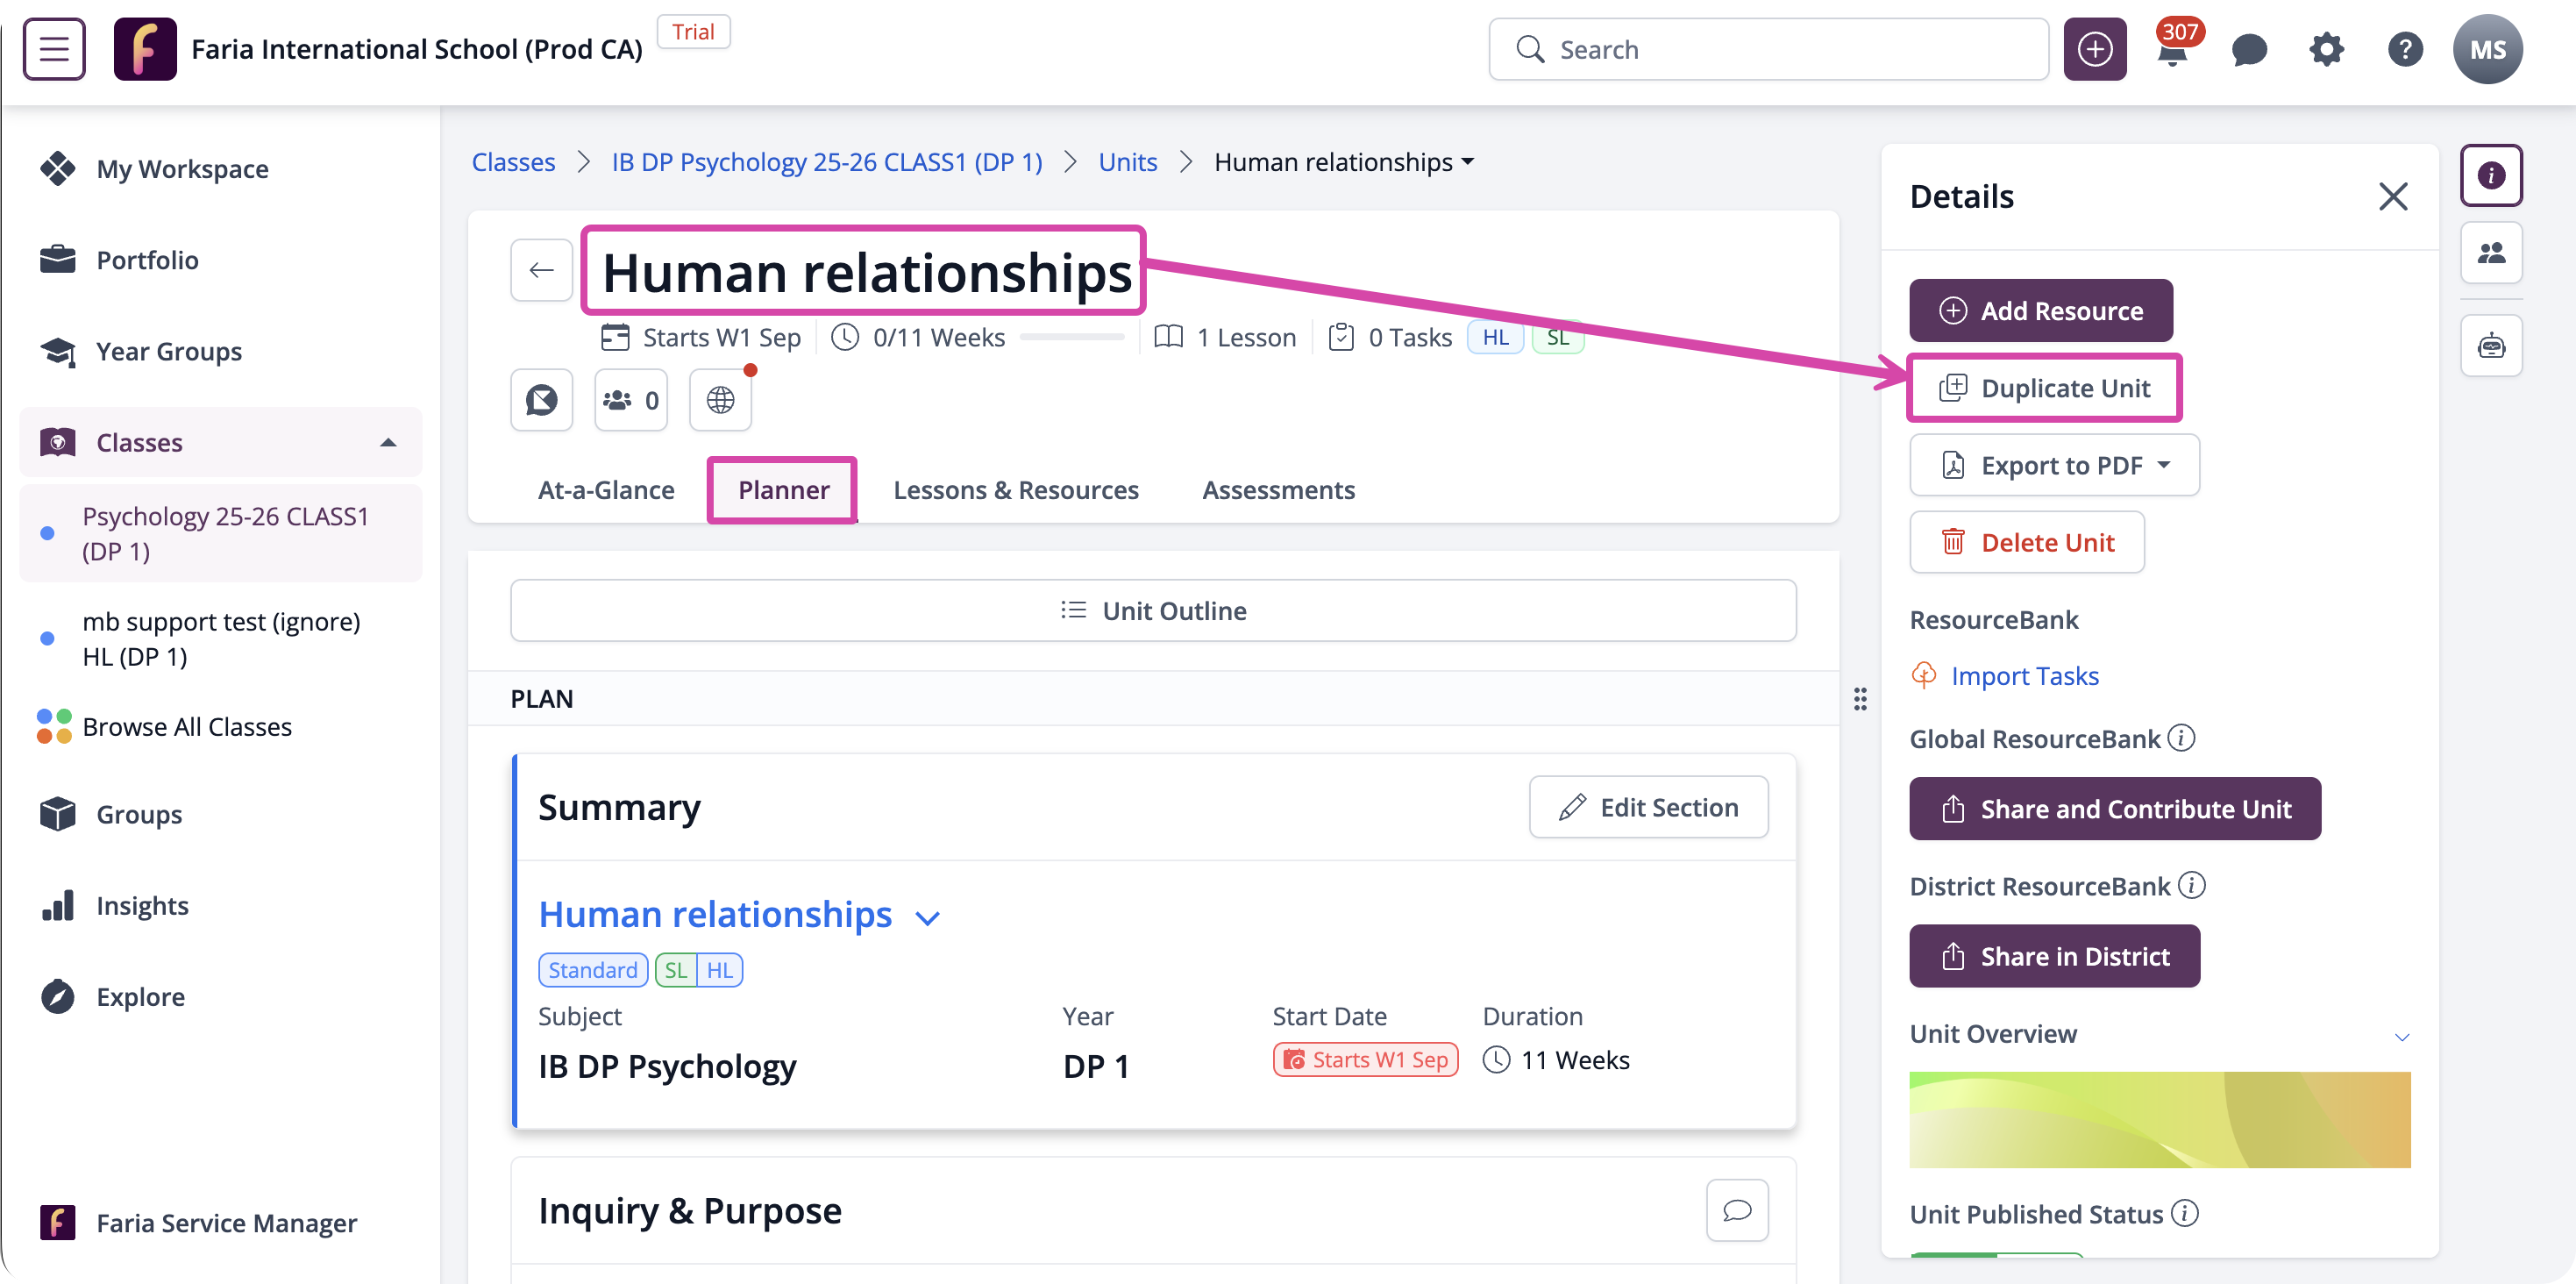Click the back arrow beside unit title

[x=541, y=270]
